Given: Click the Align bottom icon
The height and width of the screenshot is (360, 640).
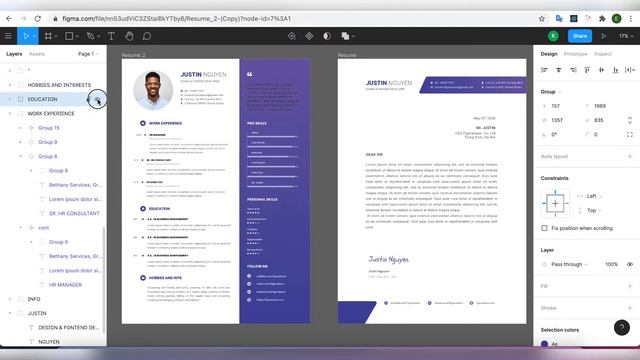Looking at the screenshot, I should click(x=616, y=70).
